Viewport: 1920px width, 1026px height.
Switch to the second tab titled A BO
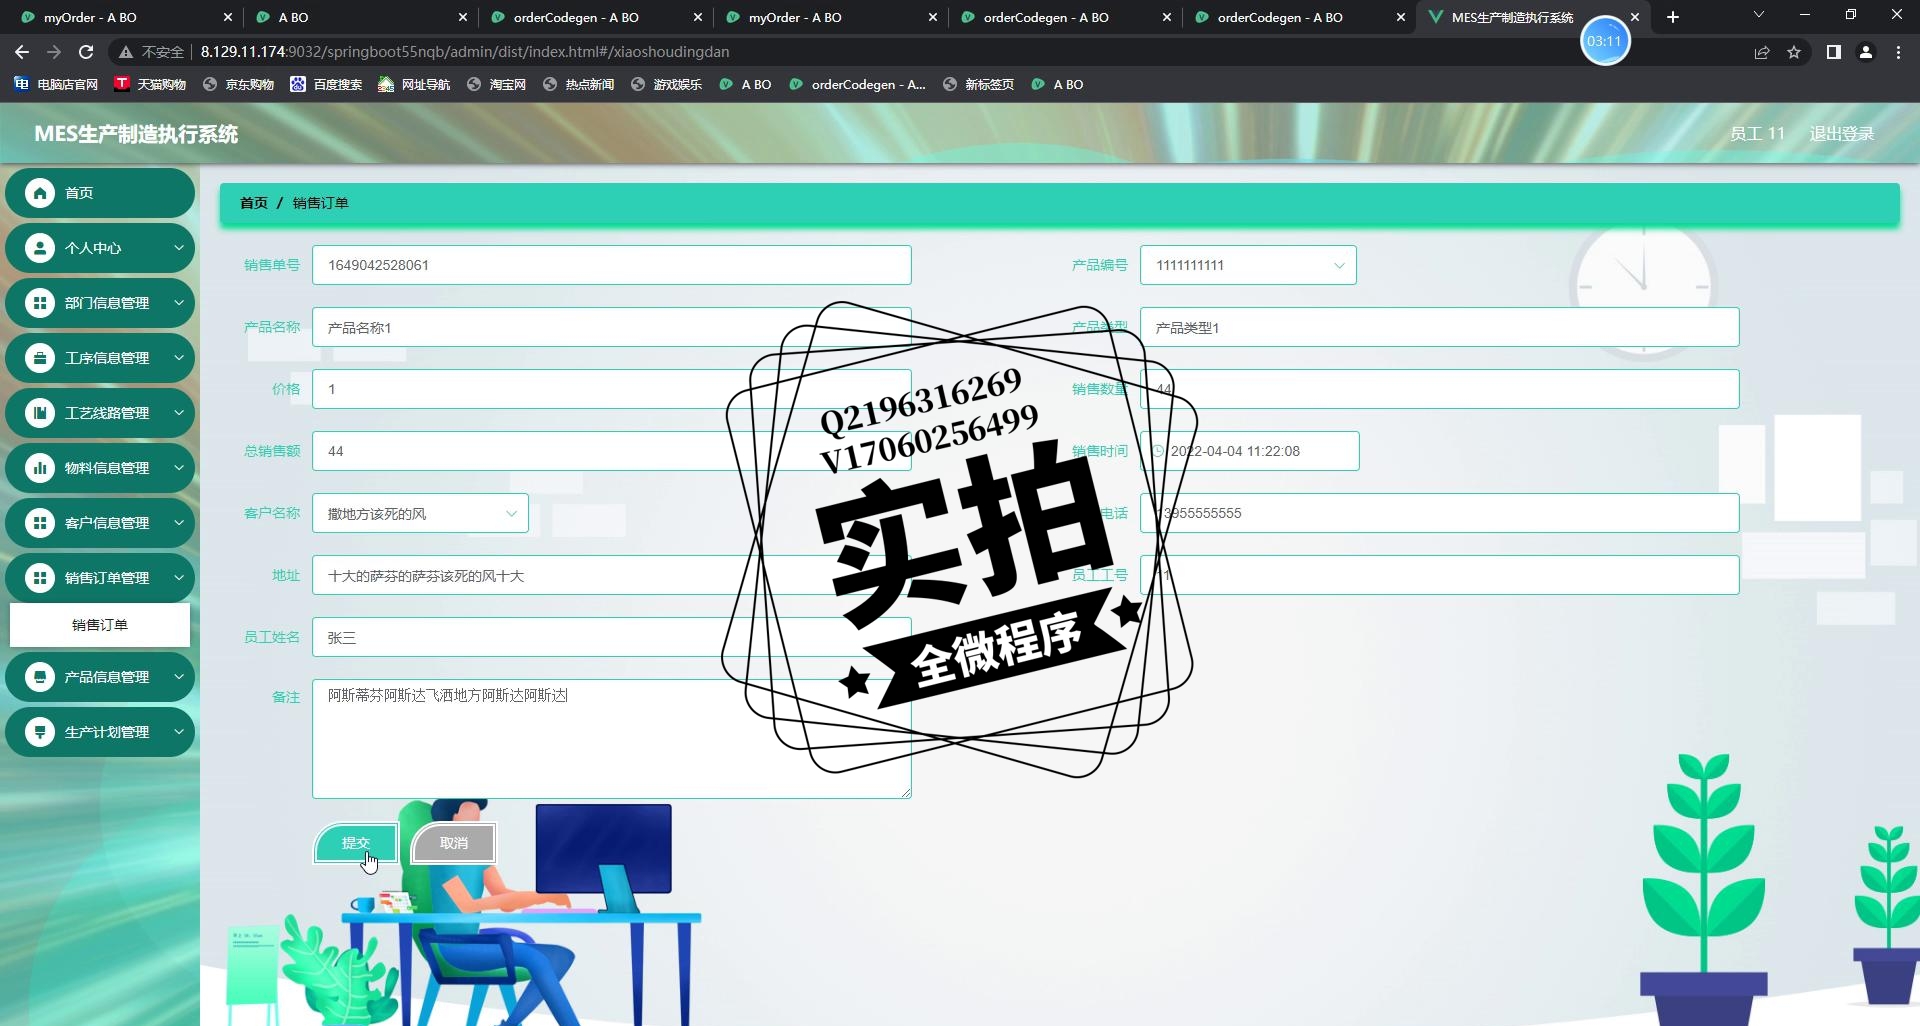[360, 17]
